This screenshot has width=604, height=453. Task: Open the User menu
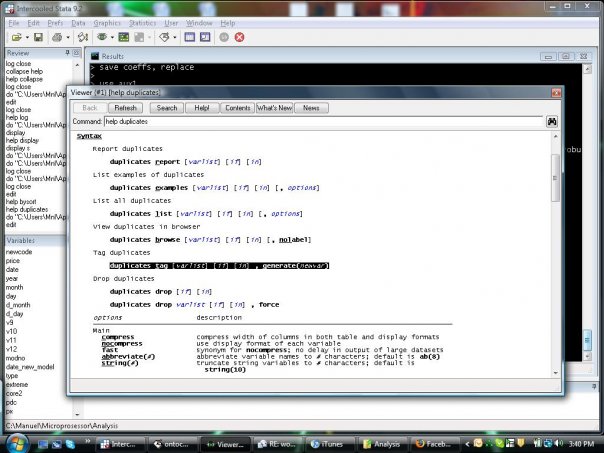pos(171,23)
